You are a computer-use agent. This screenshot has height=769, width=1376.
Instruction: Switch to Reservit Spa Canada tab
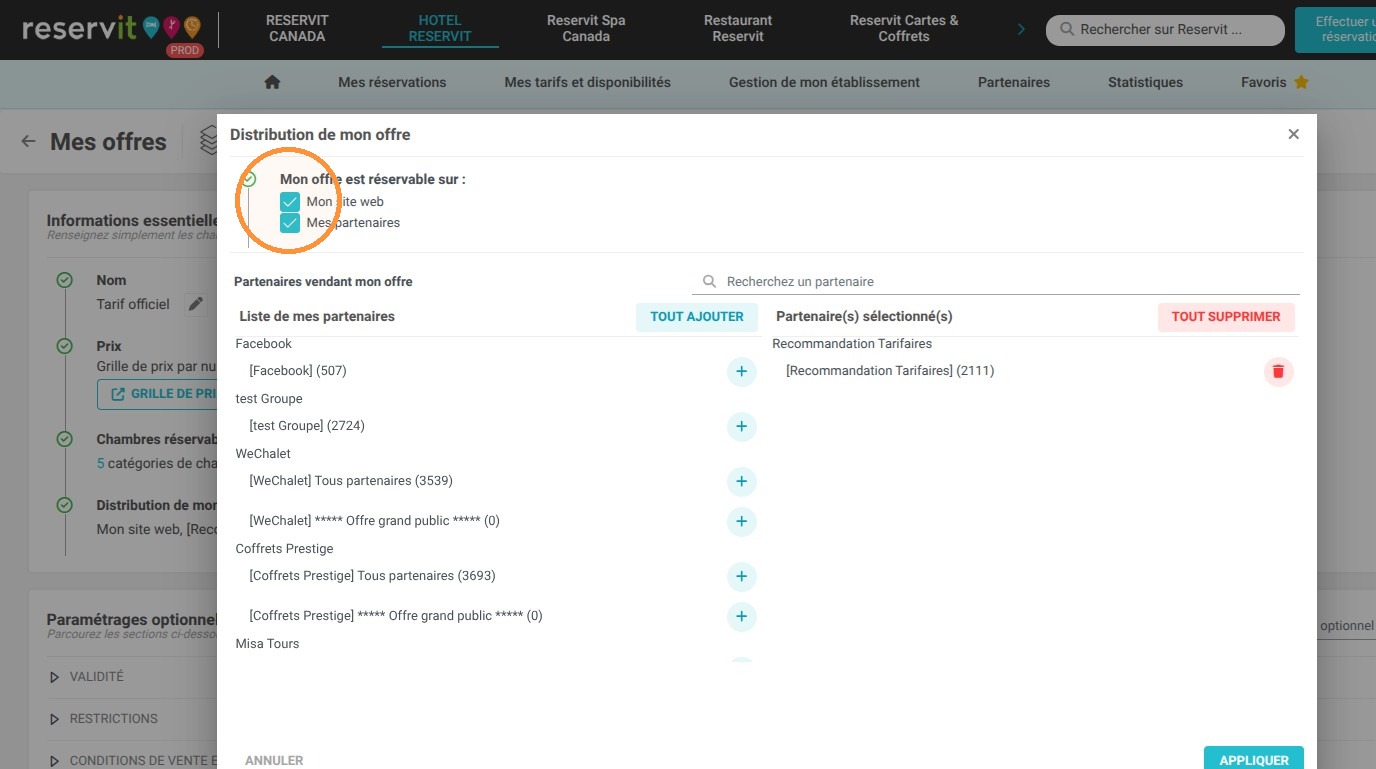tap(586, 28)
